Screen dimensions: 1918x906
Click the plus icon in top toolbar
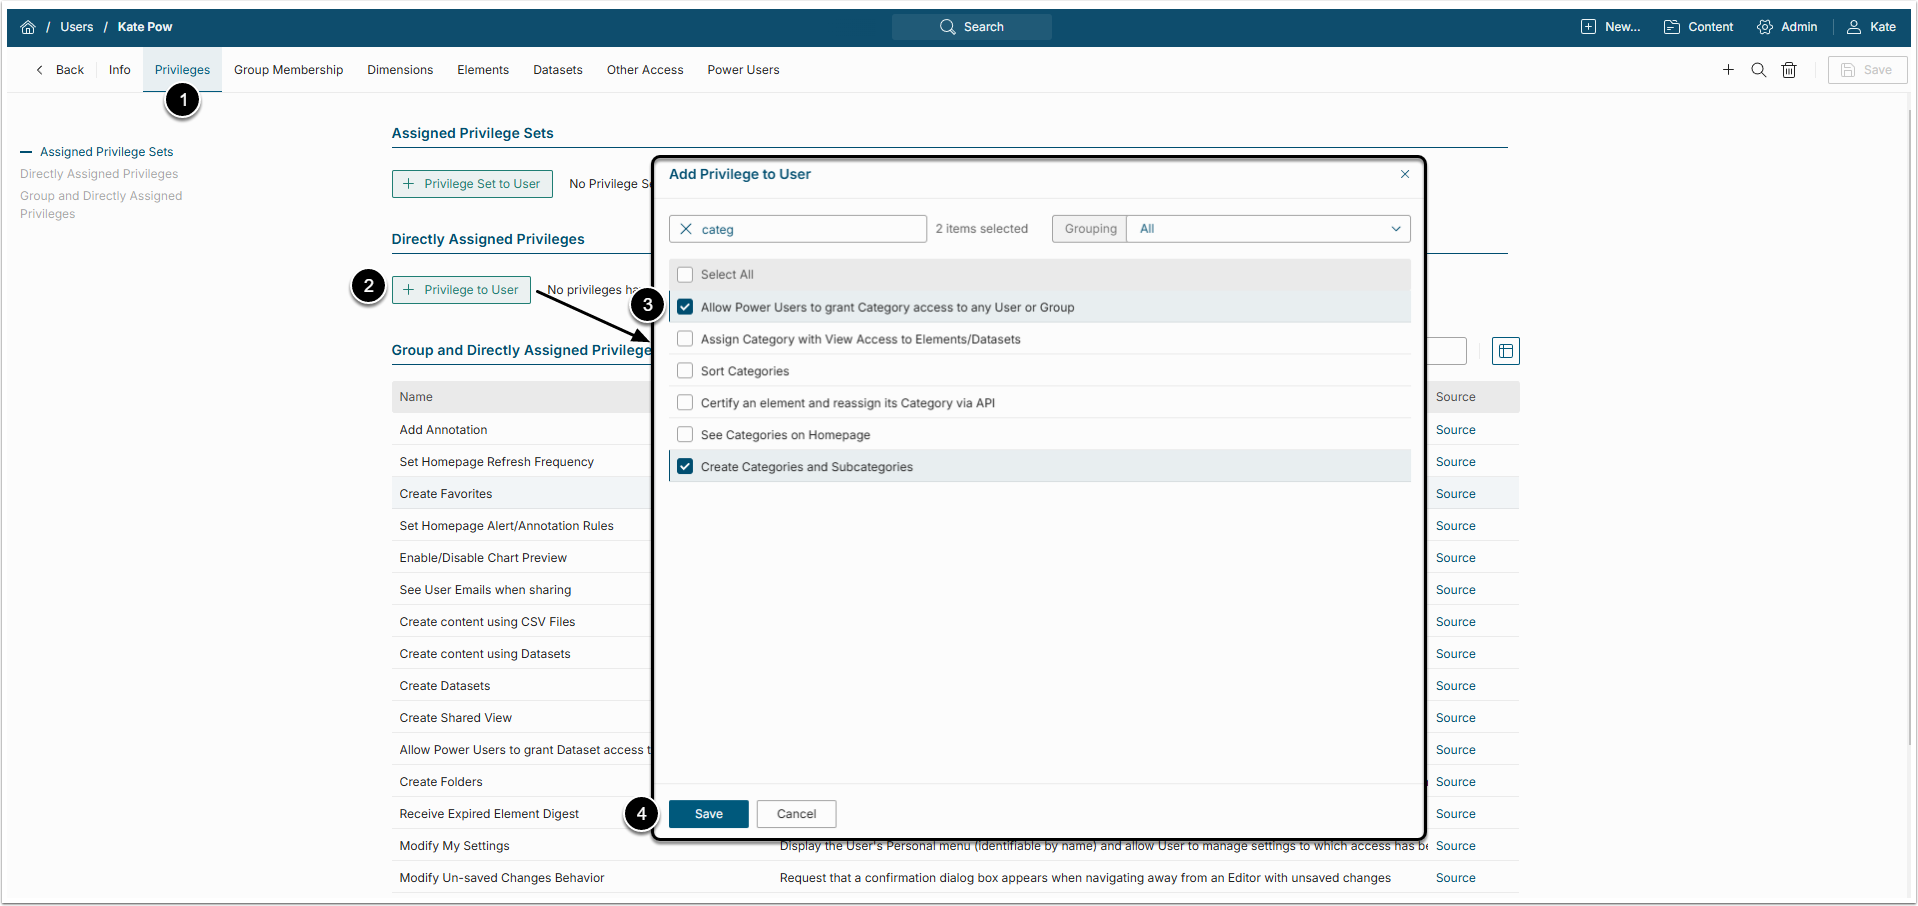click(1728, 70)
